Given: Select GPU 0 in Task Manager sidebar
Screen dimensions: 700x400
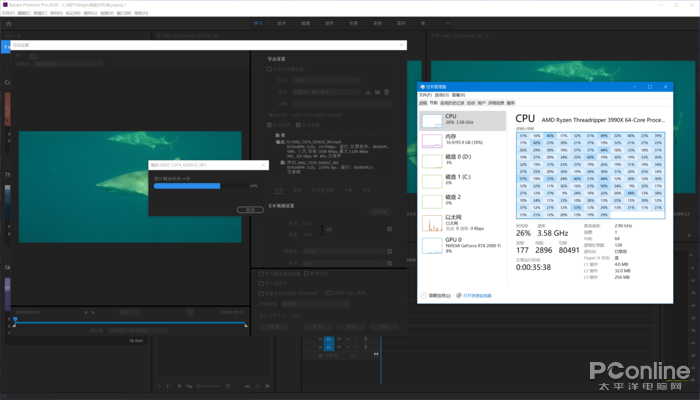Looking at the screenshot, I should click(462, 245).
